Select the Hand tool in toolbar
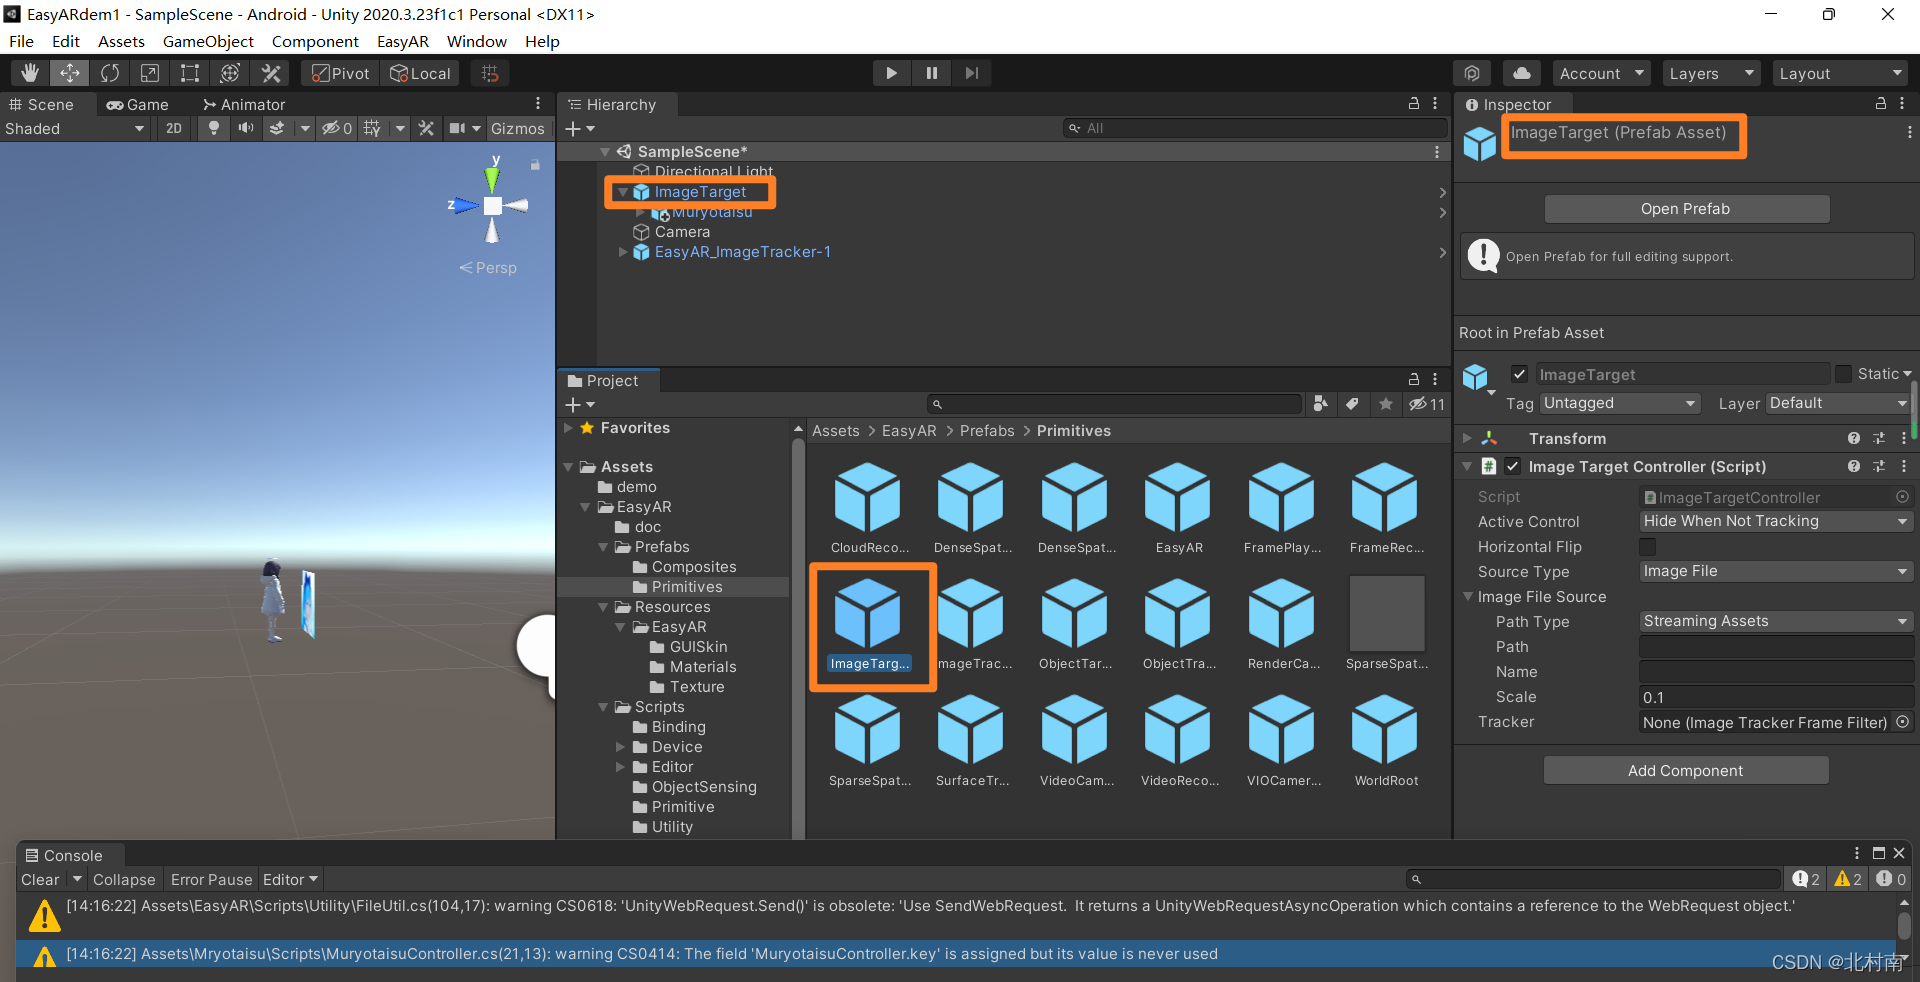Image resolution: width=1920 pixels, height=982 pixels. point(30,73)
